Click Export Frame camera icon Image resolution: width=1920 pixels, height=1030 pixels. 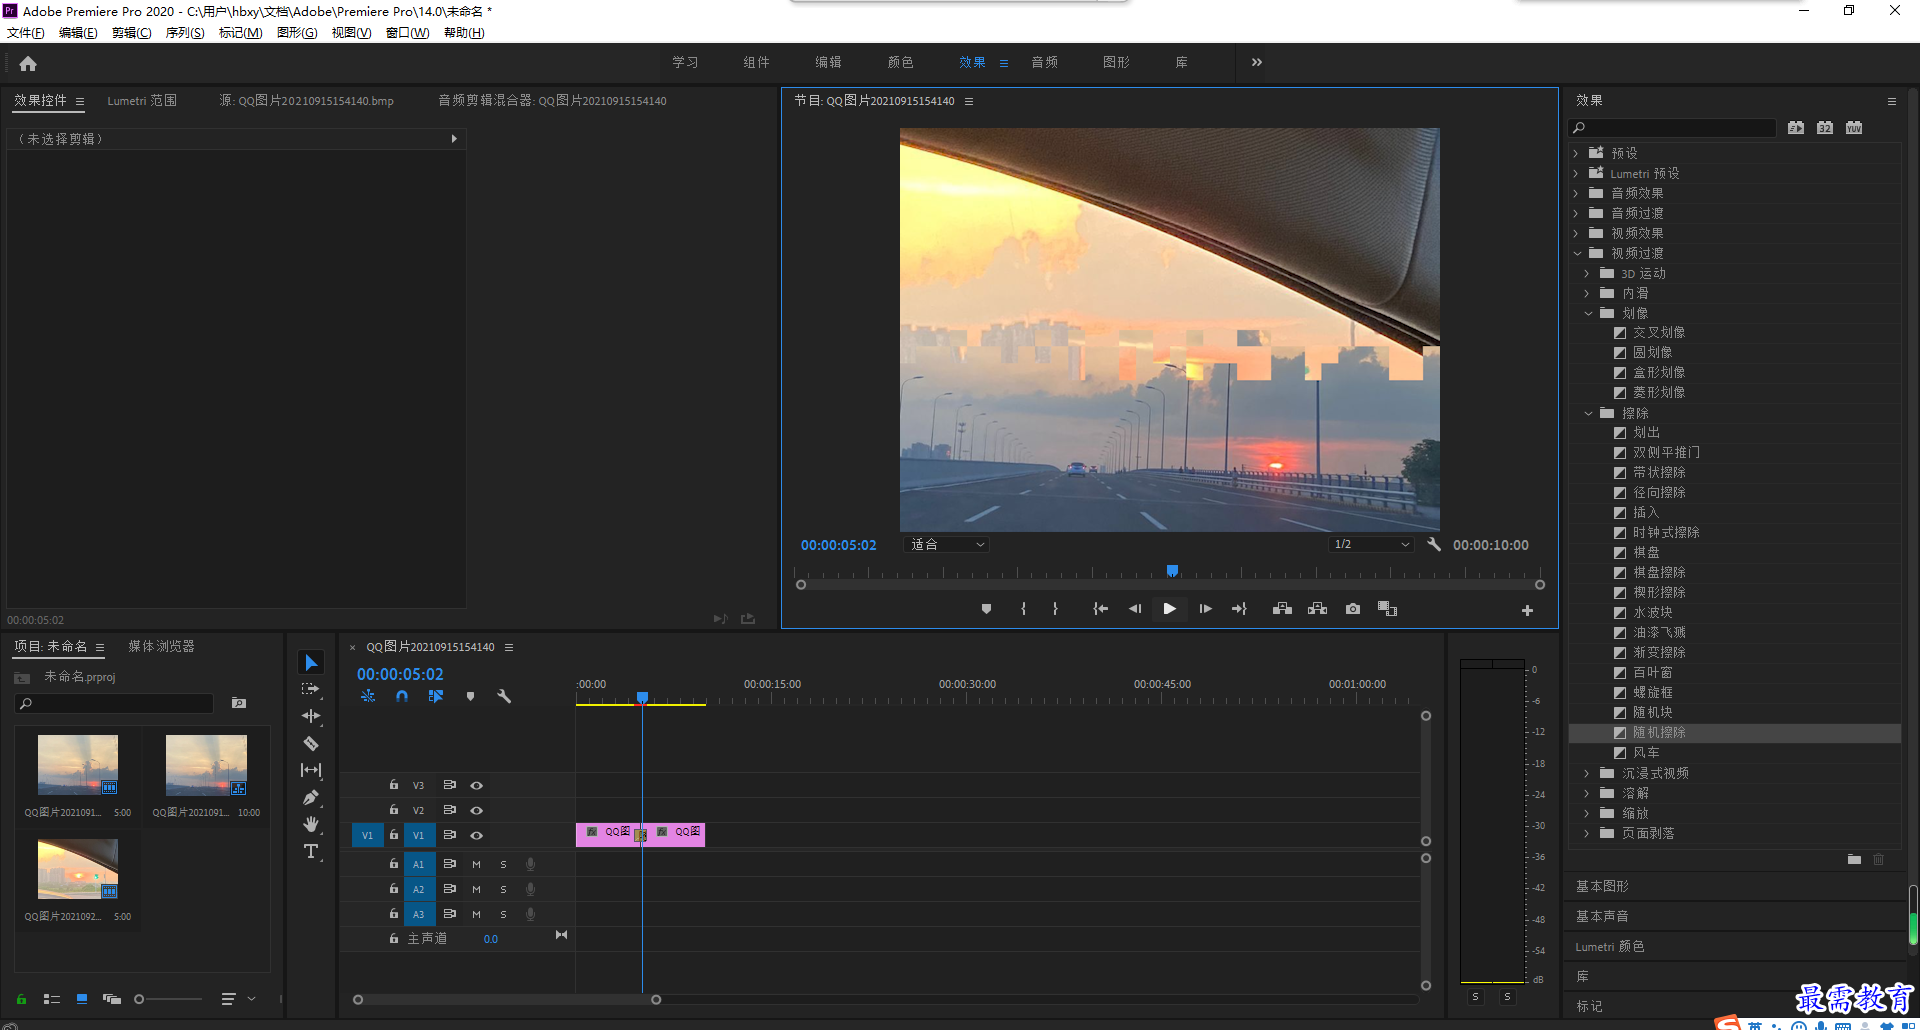(1353, 609)
